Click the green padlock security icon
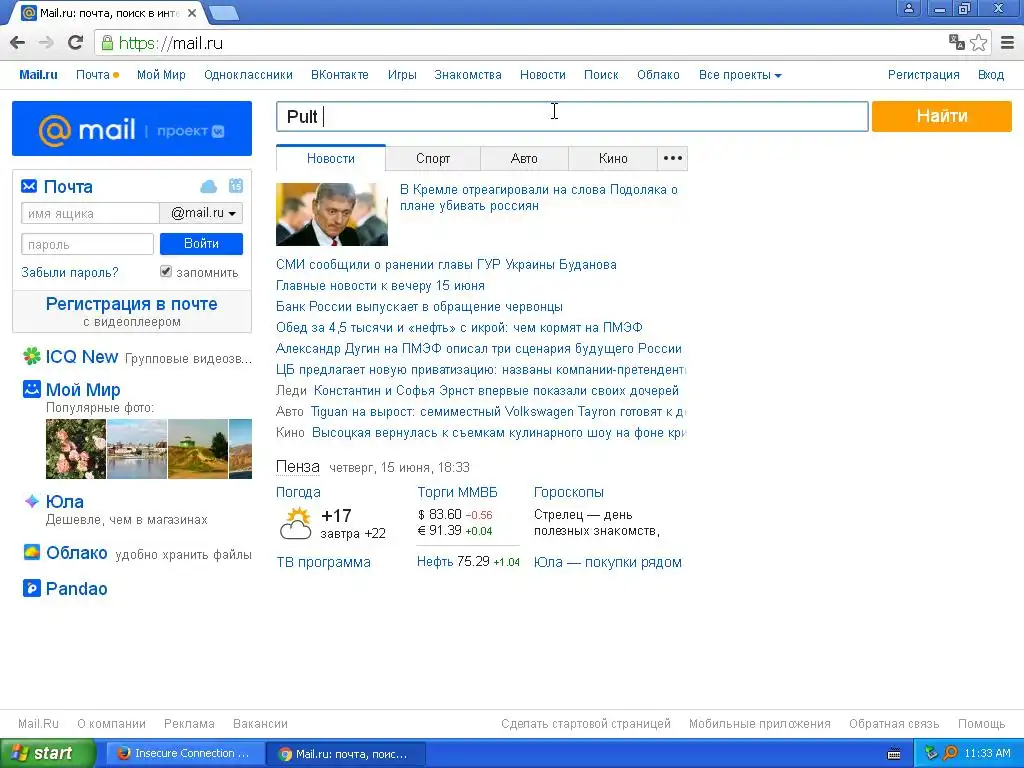This screenshot has width=1024, height=768. 107,43
